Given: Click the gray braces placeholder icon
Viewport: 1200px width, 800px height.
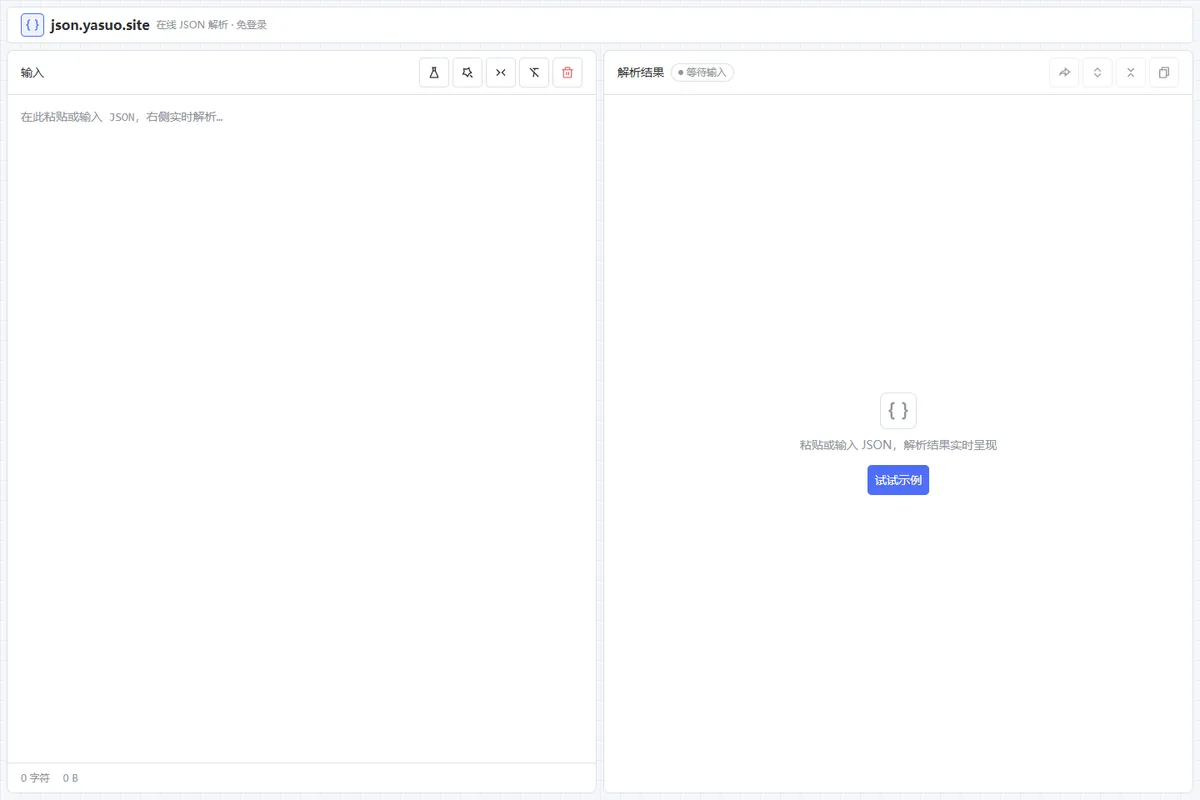Looking at the screenshot, I should tap(898, 410).
